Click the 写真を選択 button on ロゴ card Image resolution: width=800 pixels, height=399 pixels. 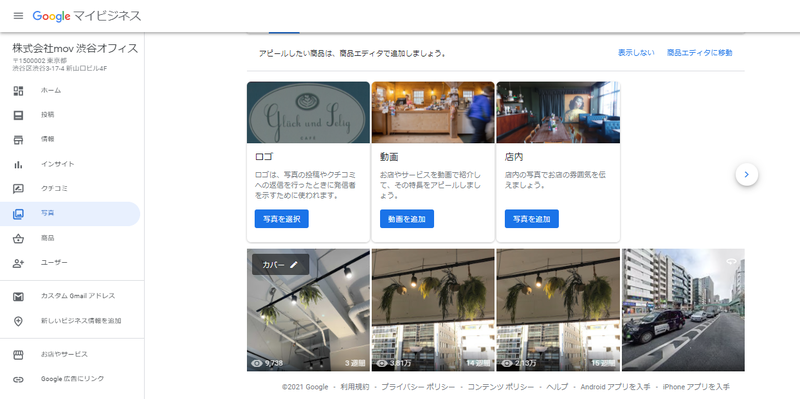coord(282,219)
